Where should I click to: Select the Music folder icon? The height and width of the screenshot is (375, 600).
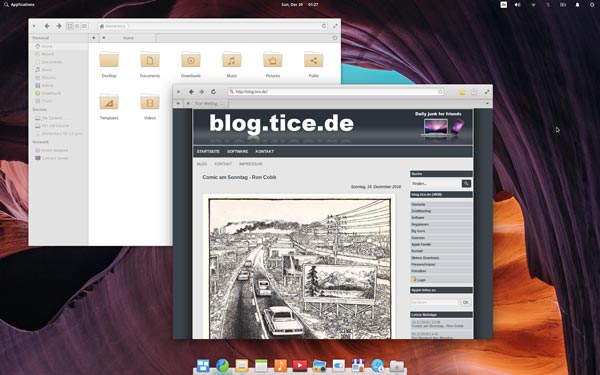[232, 60]
